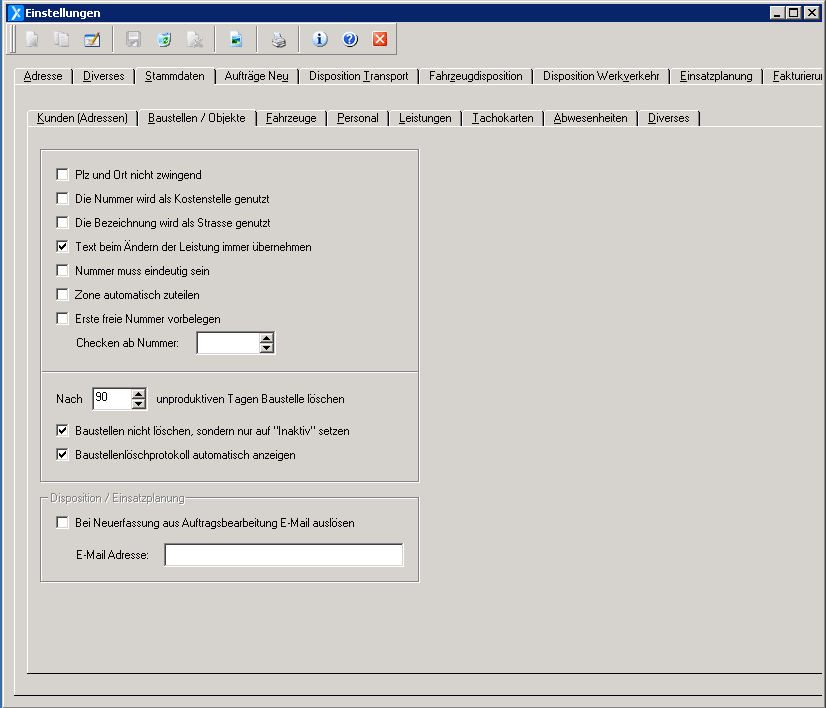Click the red X close toolbar icon
This screenshot has height=708, width=826.
(x=380, y=40)
